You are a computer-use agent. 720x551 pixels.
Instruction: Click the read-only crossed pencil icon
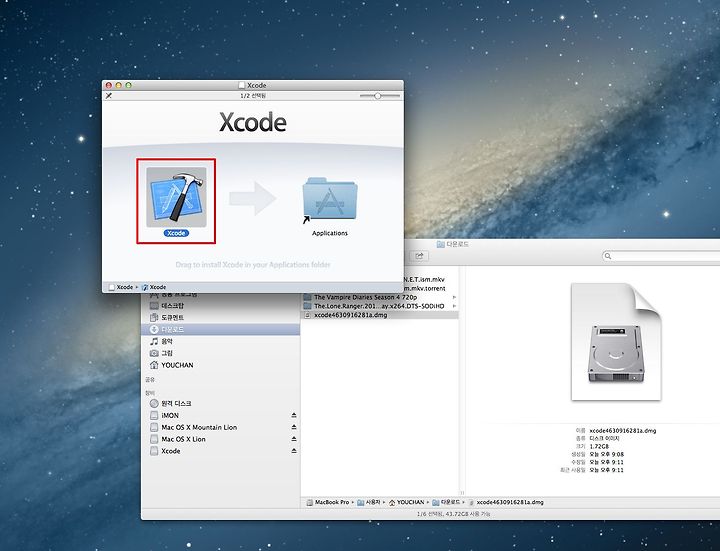109,96
